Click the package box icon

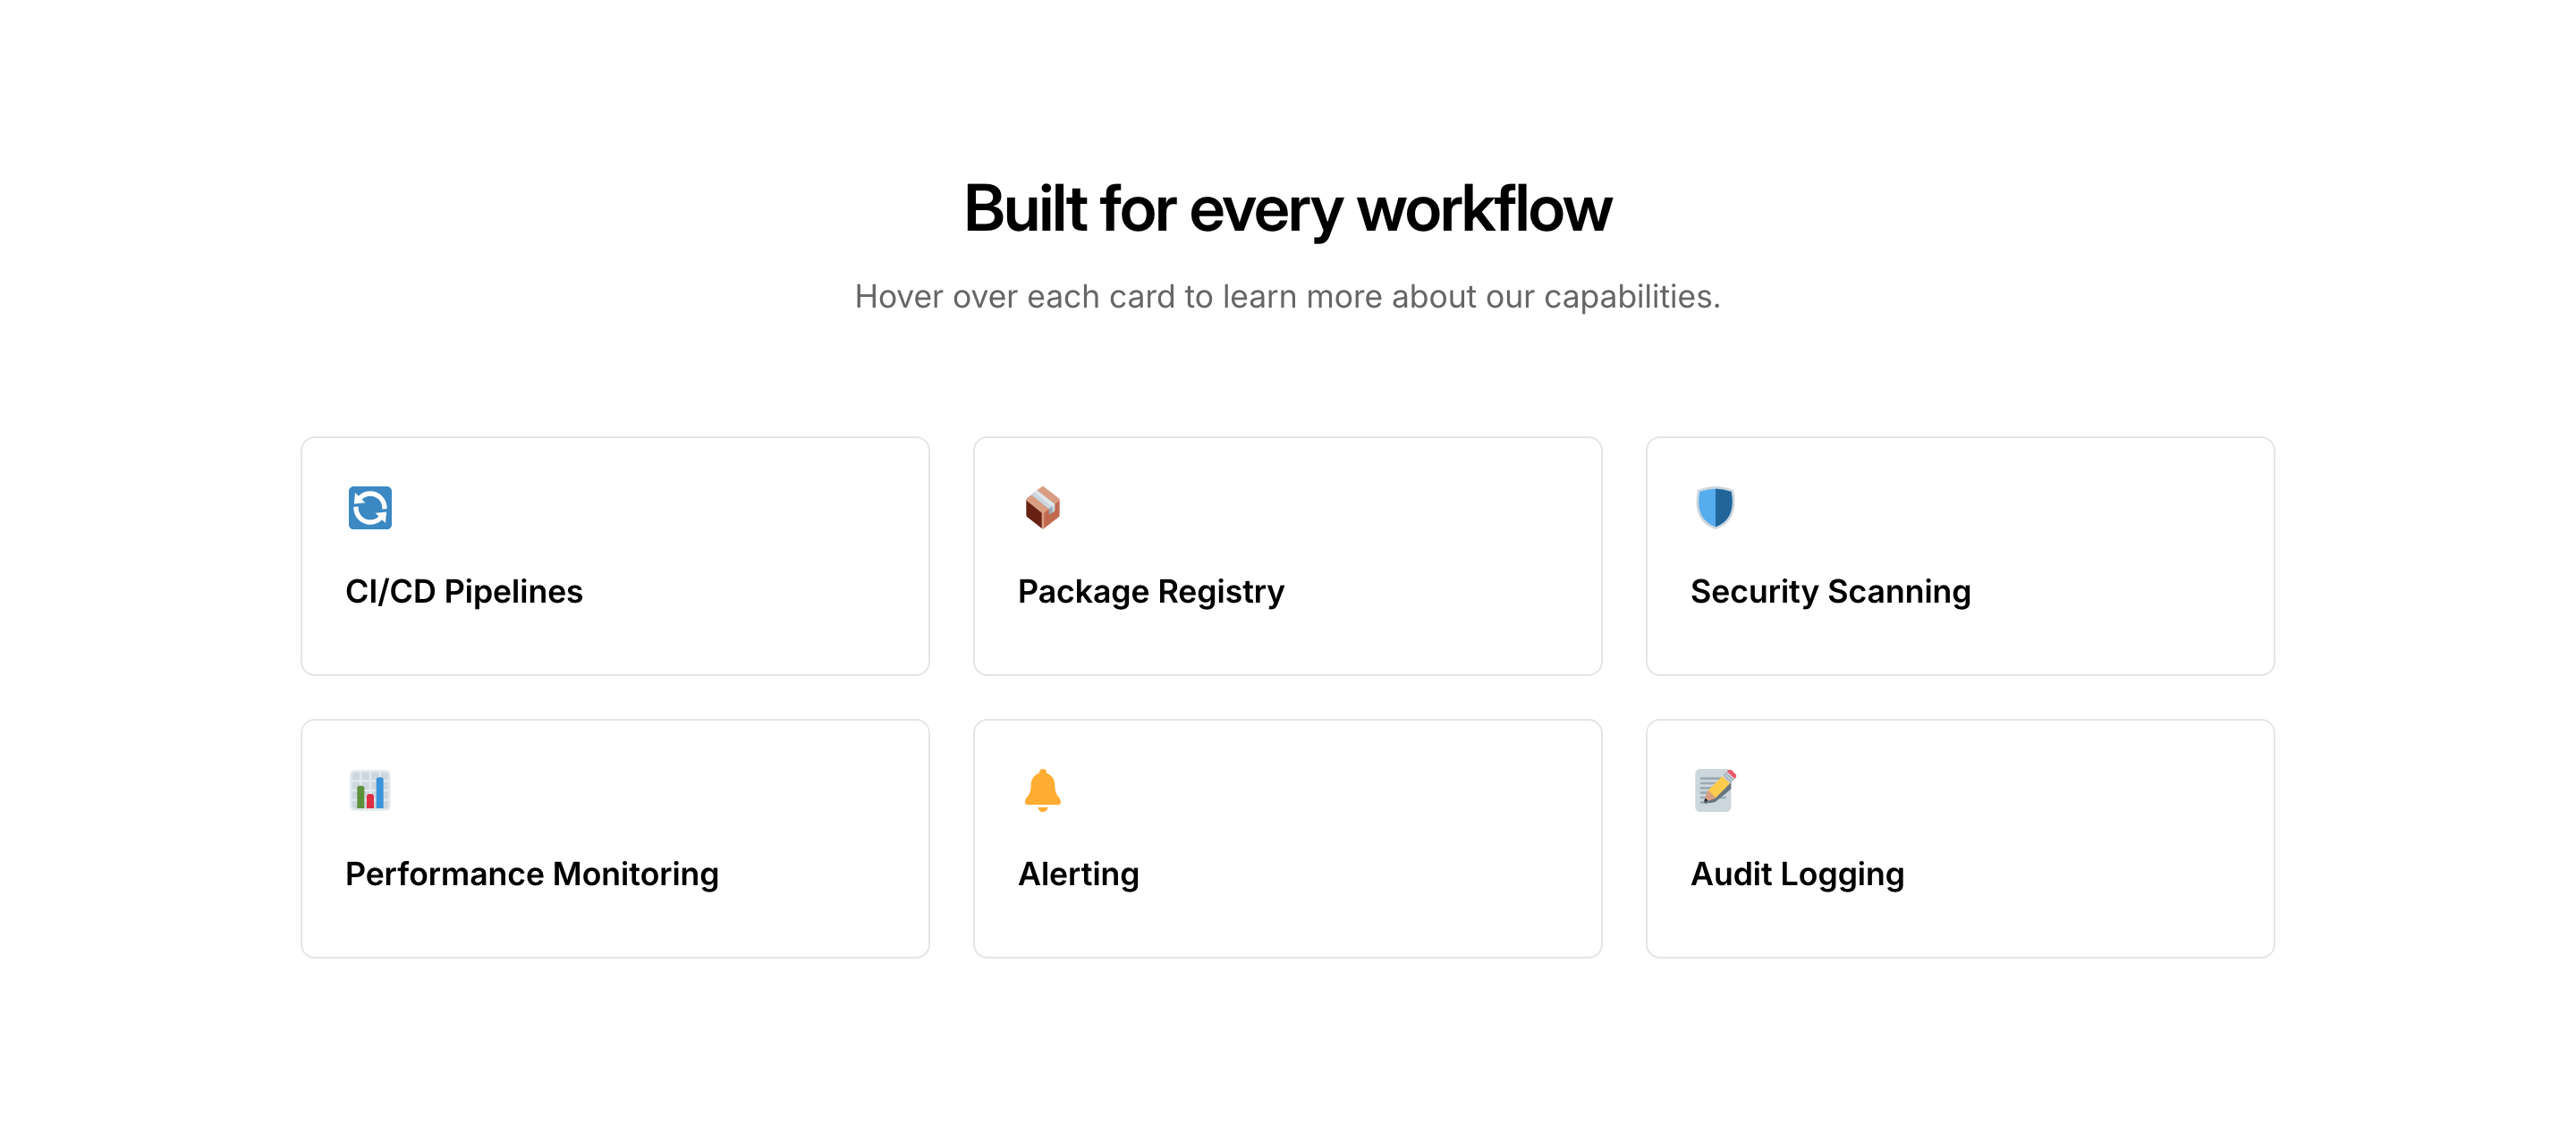click(x=1042, y=508)
